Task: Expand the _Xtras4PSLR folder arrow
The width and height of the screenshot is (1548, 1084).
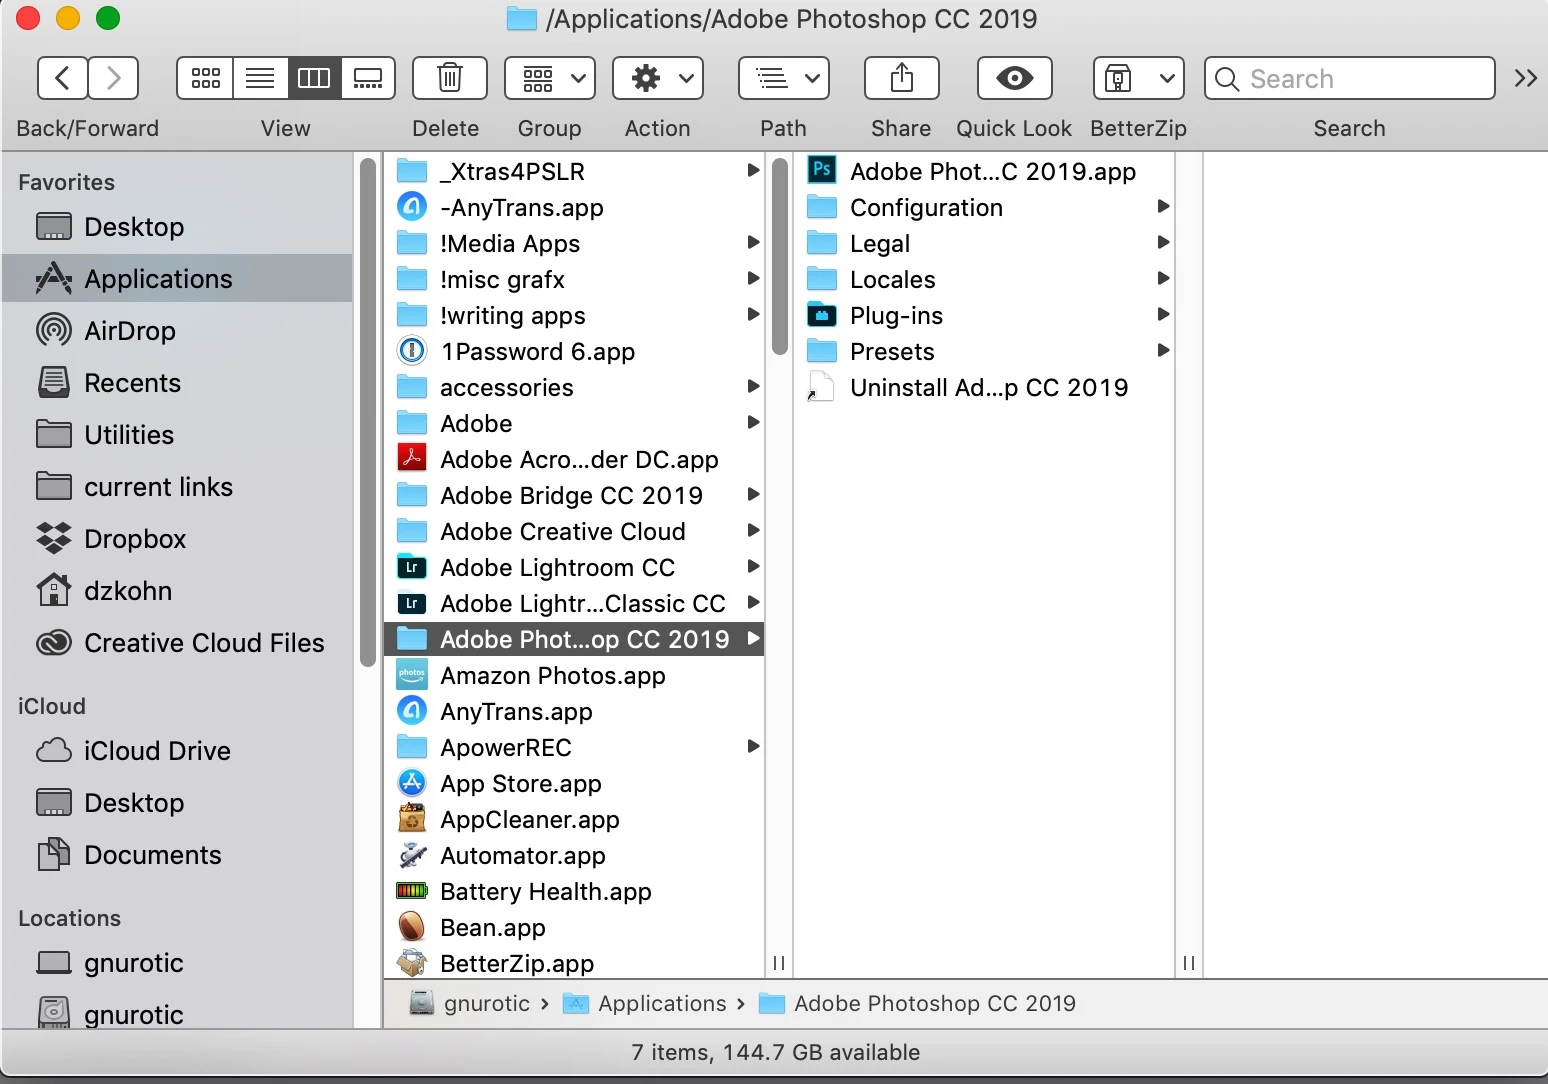Action: click(x=753, y=171)
